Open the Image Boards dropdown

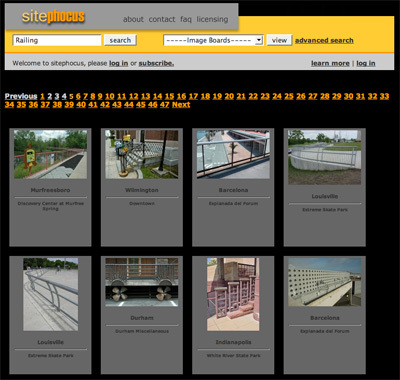213,40
